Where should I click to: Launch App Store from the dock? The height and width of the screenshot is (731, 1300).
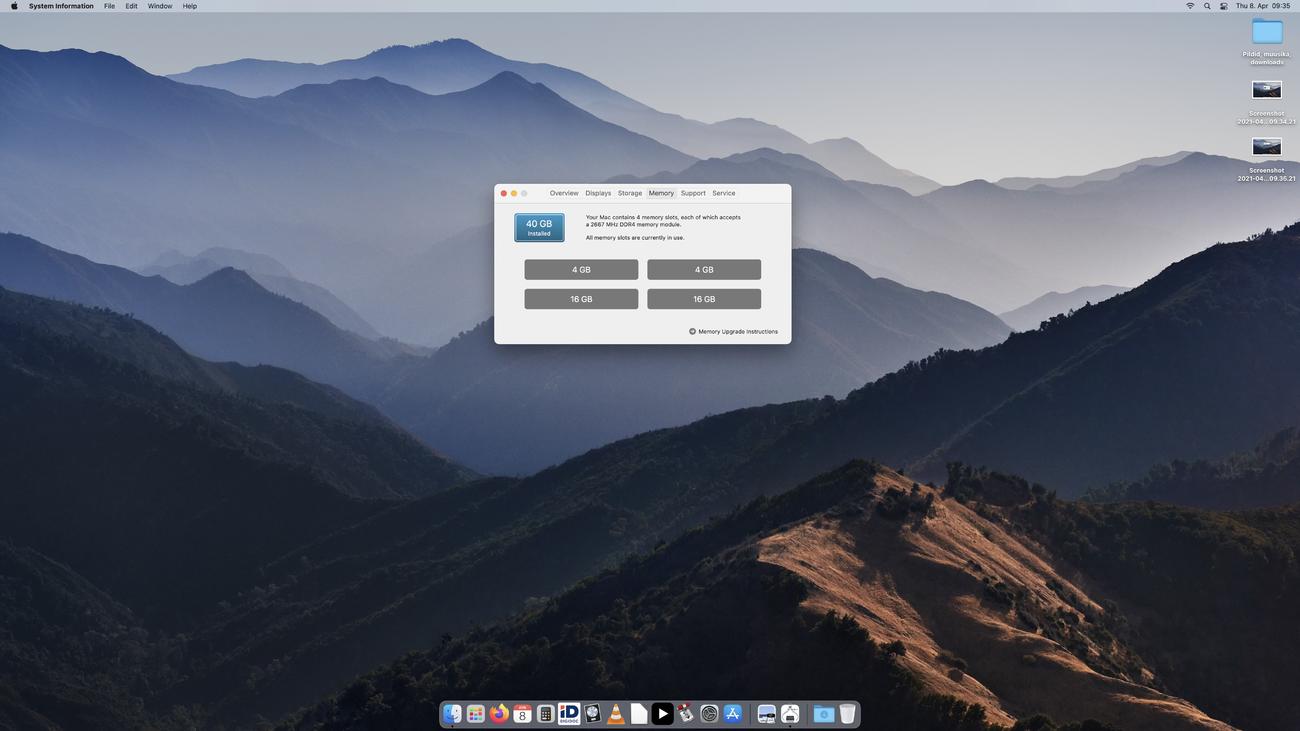pyautogui.click(x=733, y=714)
